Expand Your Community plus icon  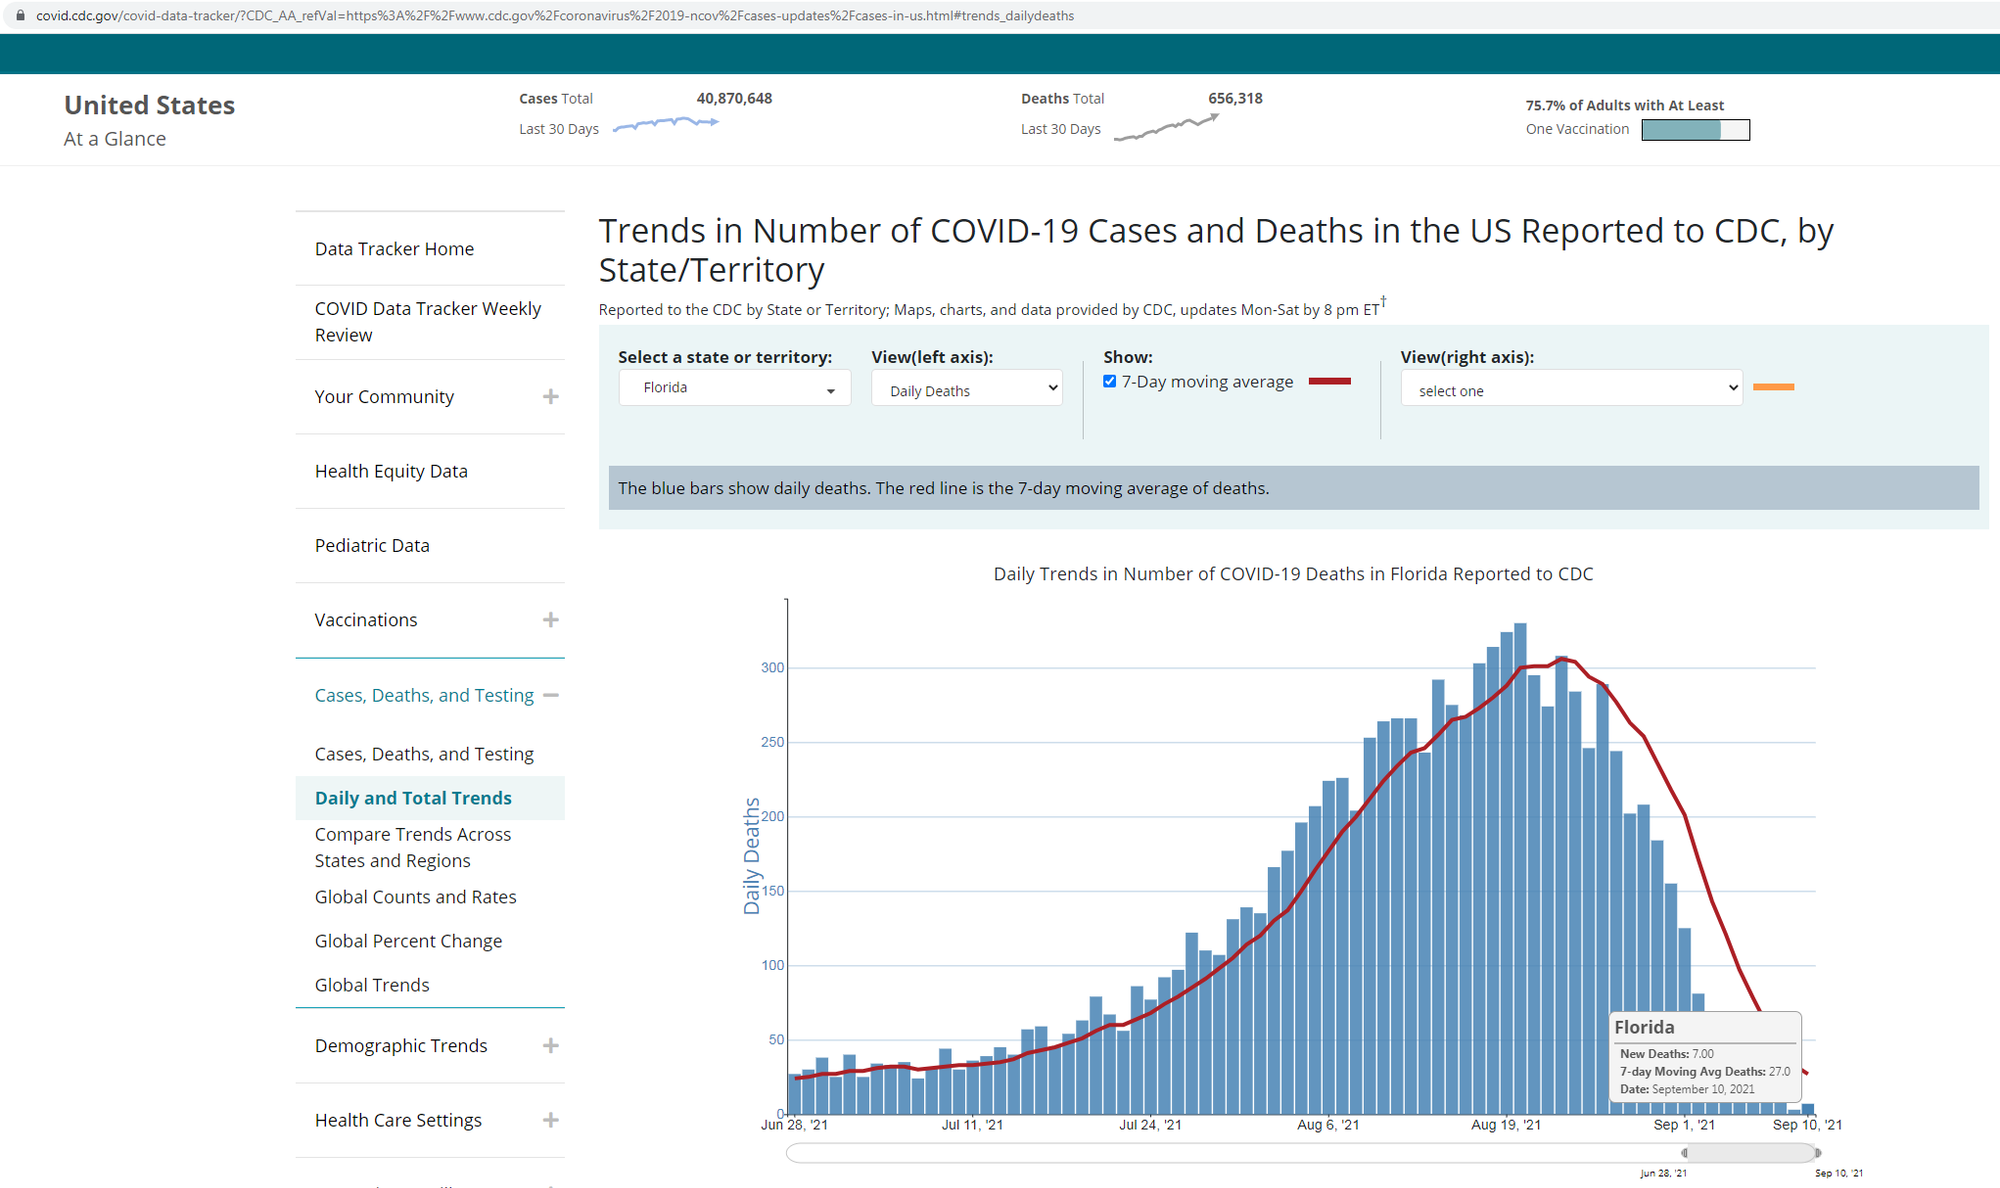click(550, 397)
